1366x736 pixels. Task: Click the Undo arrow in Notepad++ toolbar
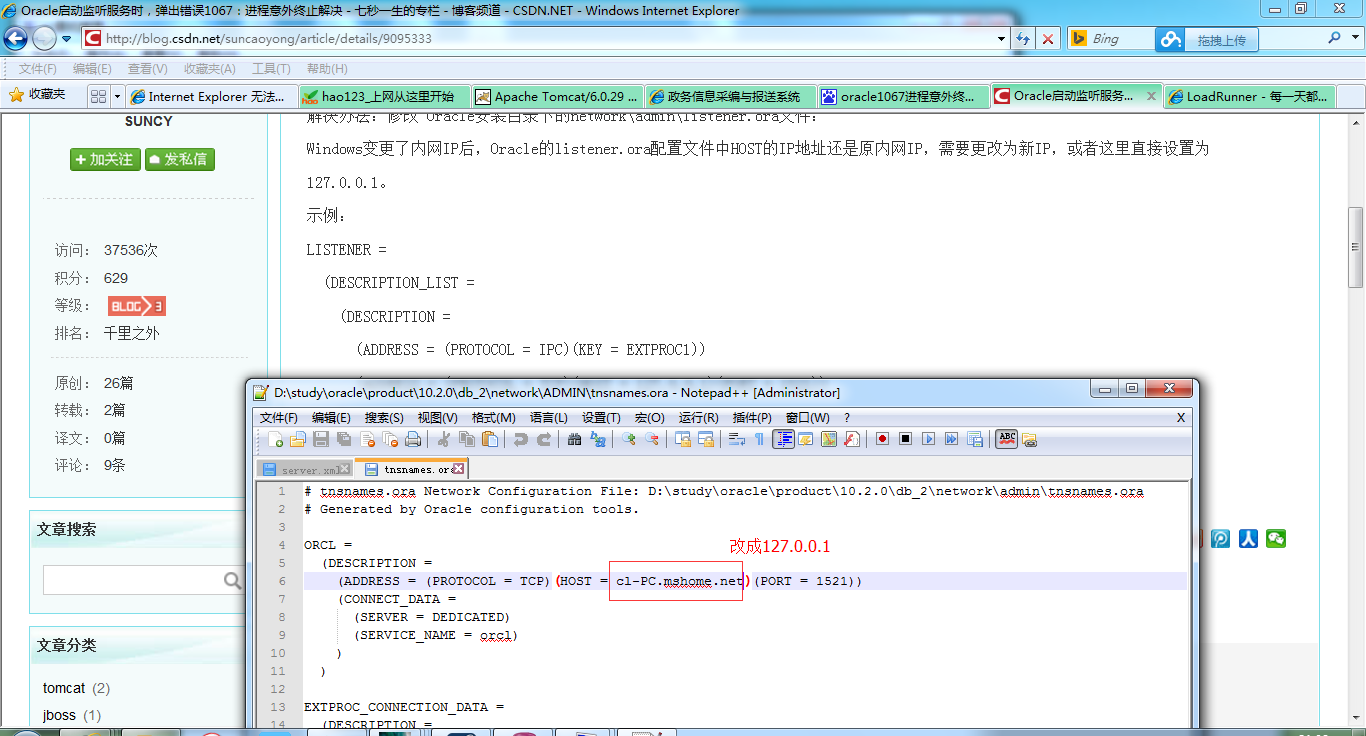tap(520, 439)
